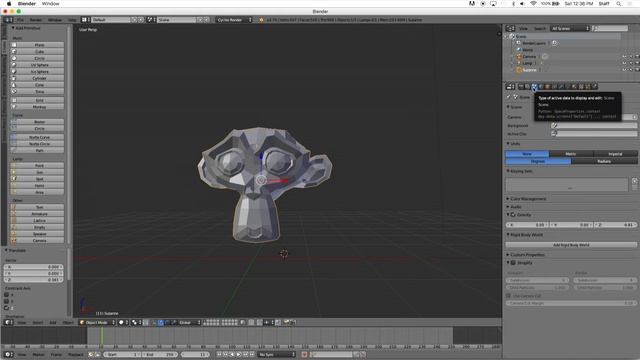This screenshot has width=640, height=360.
Task: Click the OpenGL render image icon
Action: coord(287,322)
